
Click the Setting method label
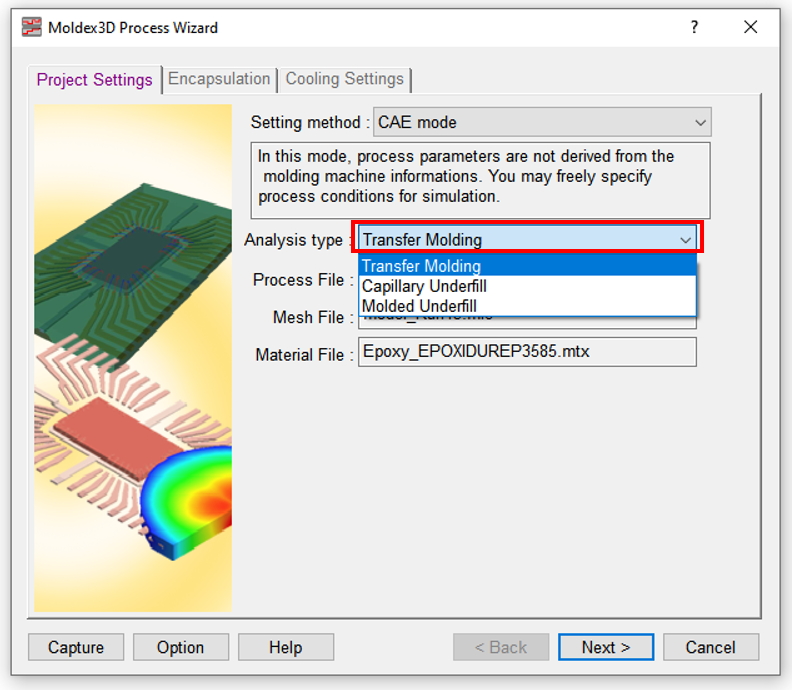(310, 122)
